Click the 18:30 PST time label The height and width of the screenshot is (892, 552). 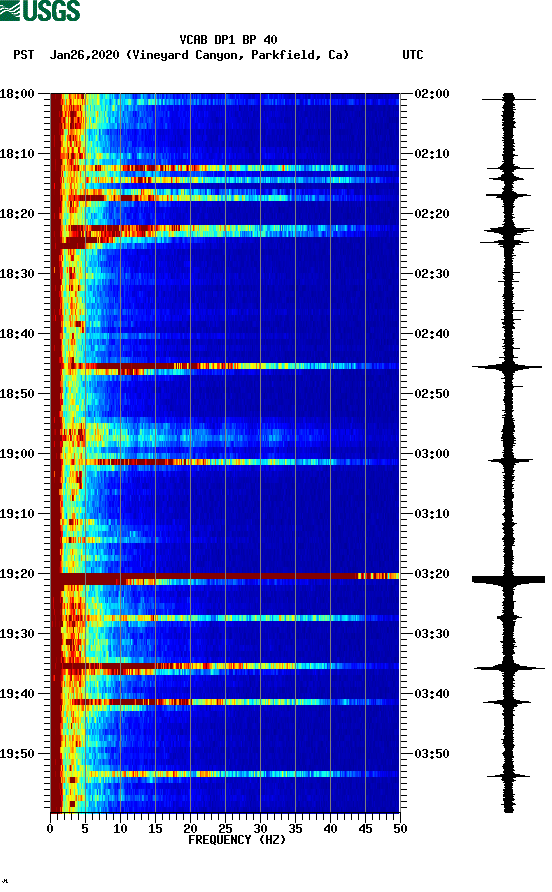click(x=17, y=274)
